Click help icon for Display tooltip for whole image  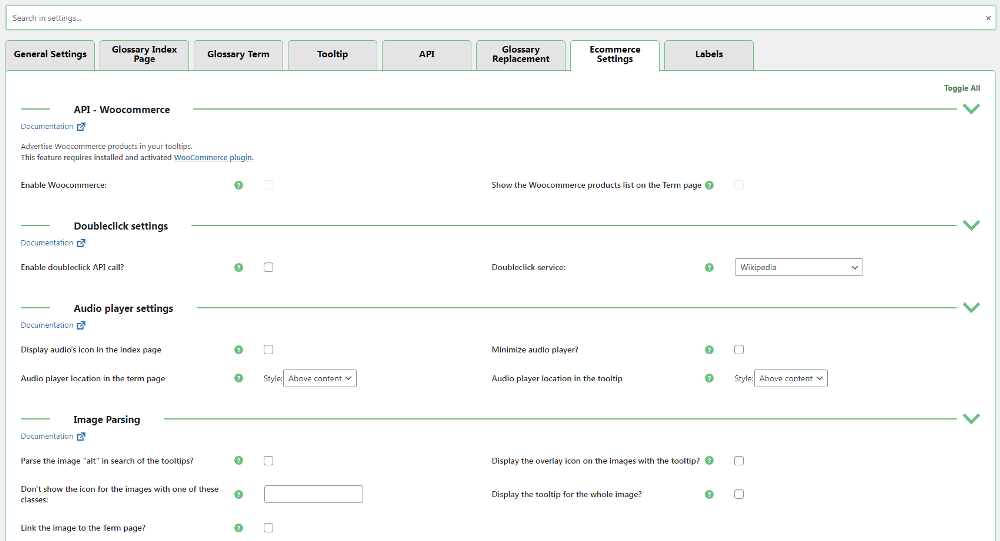pos(709,494)
